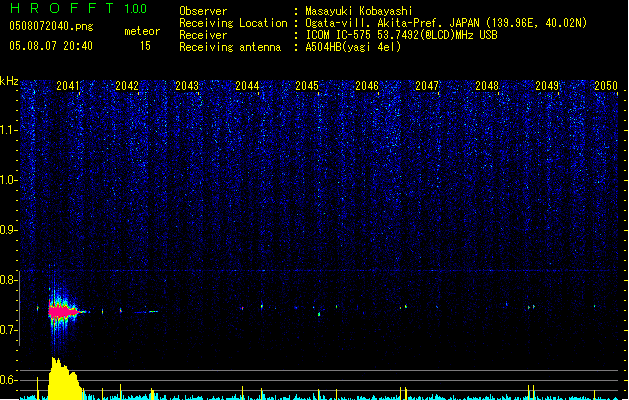Click the 1.1 kHz frequency axis label
Screen dimensions: 629x400
tap(9, 130)
